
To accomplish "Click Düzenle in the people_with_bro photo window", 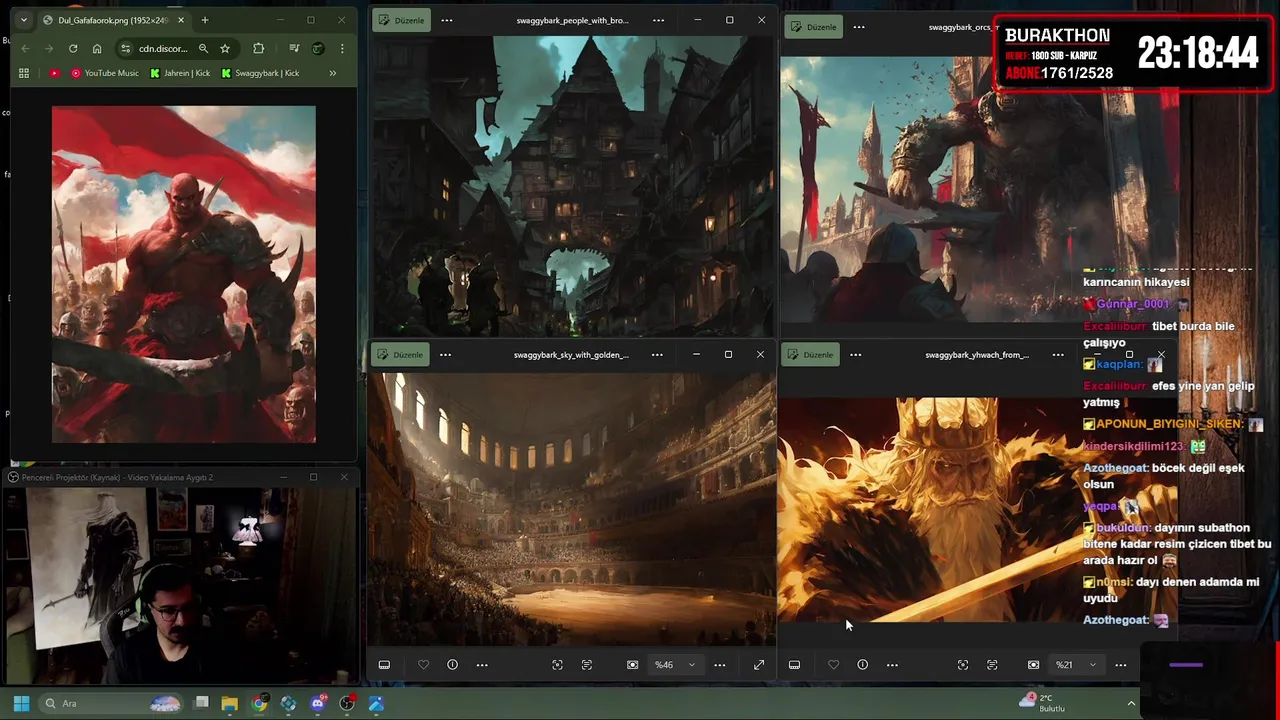I will [x=402, y=20].
